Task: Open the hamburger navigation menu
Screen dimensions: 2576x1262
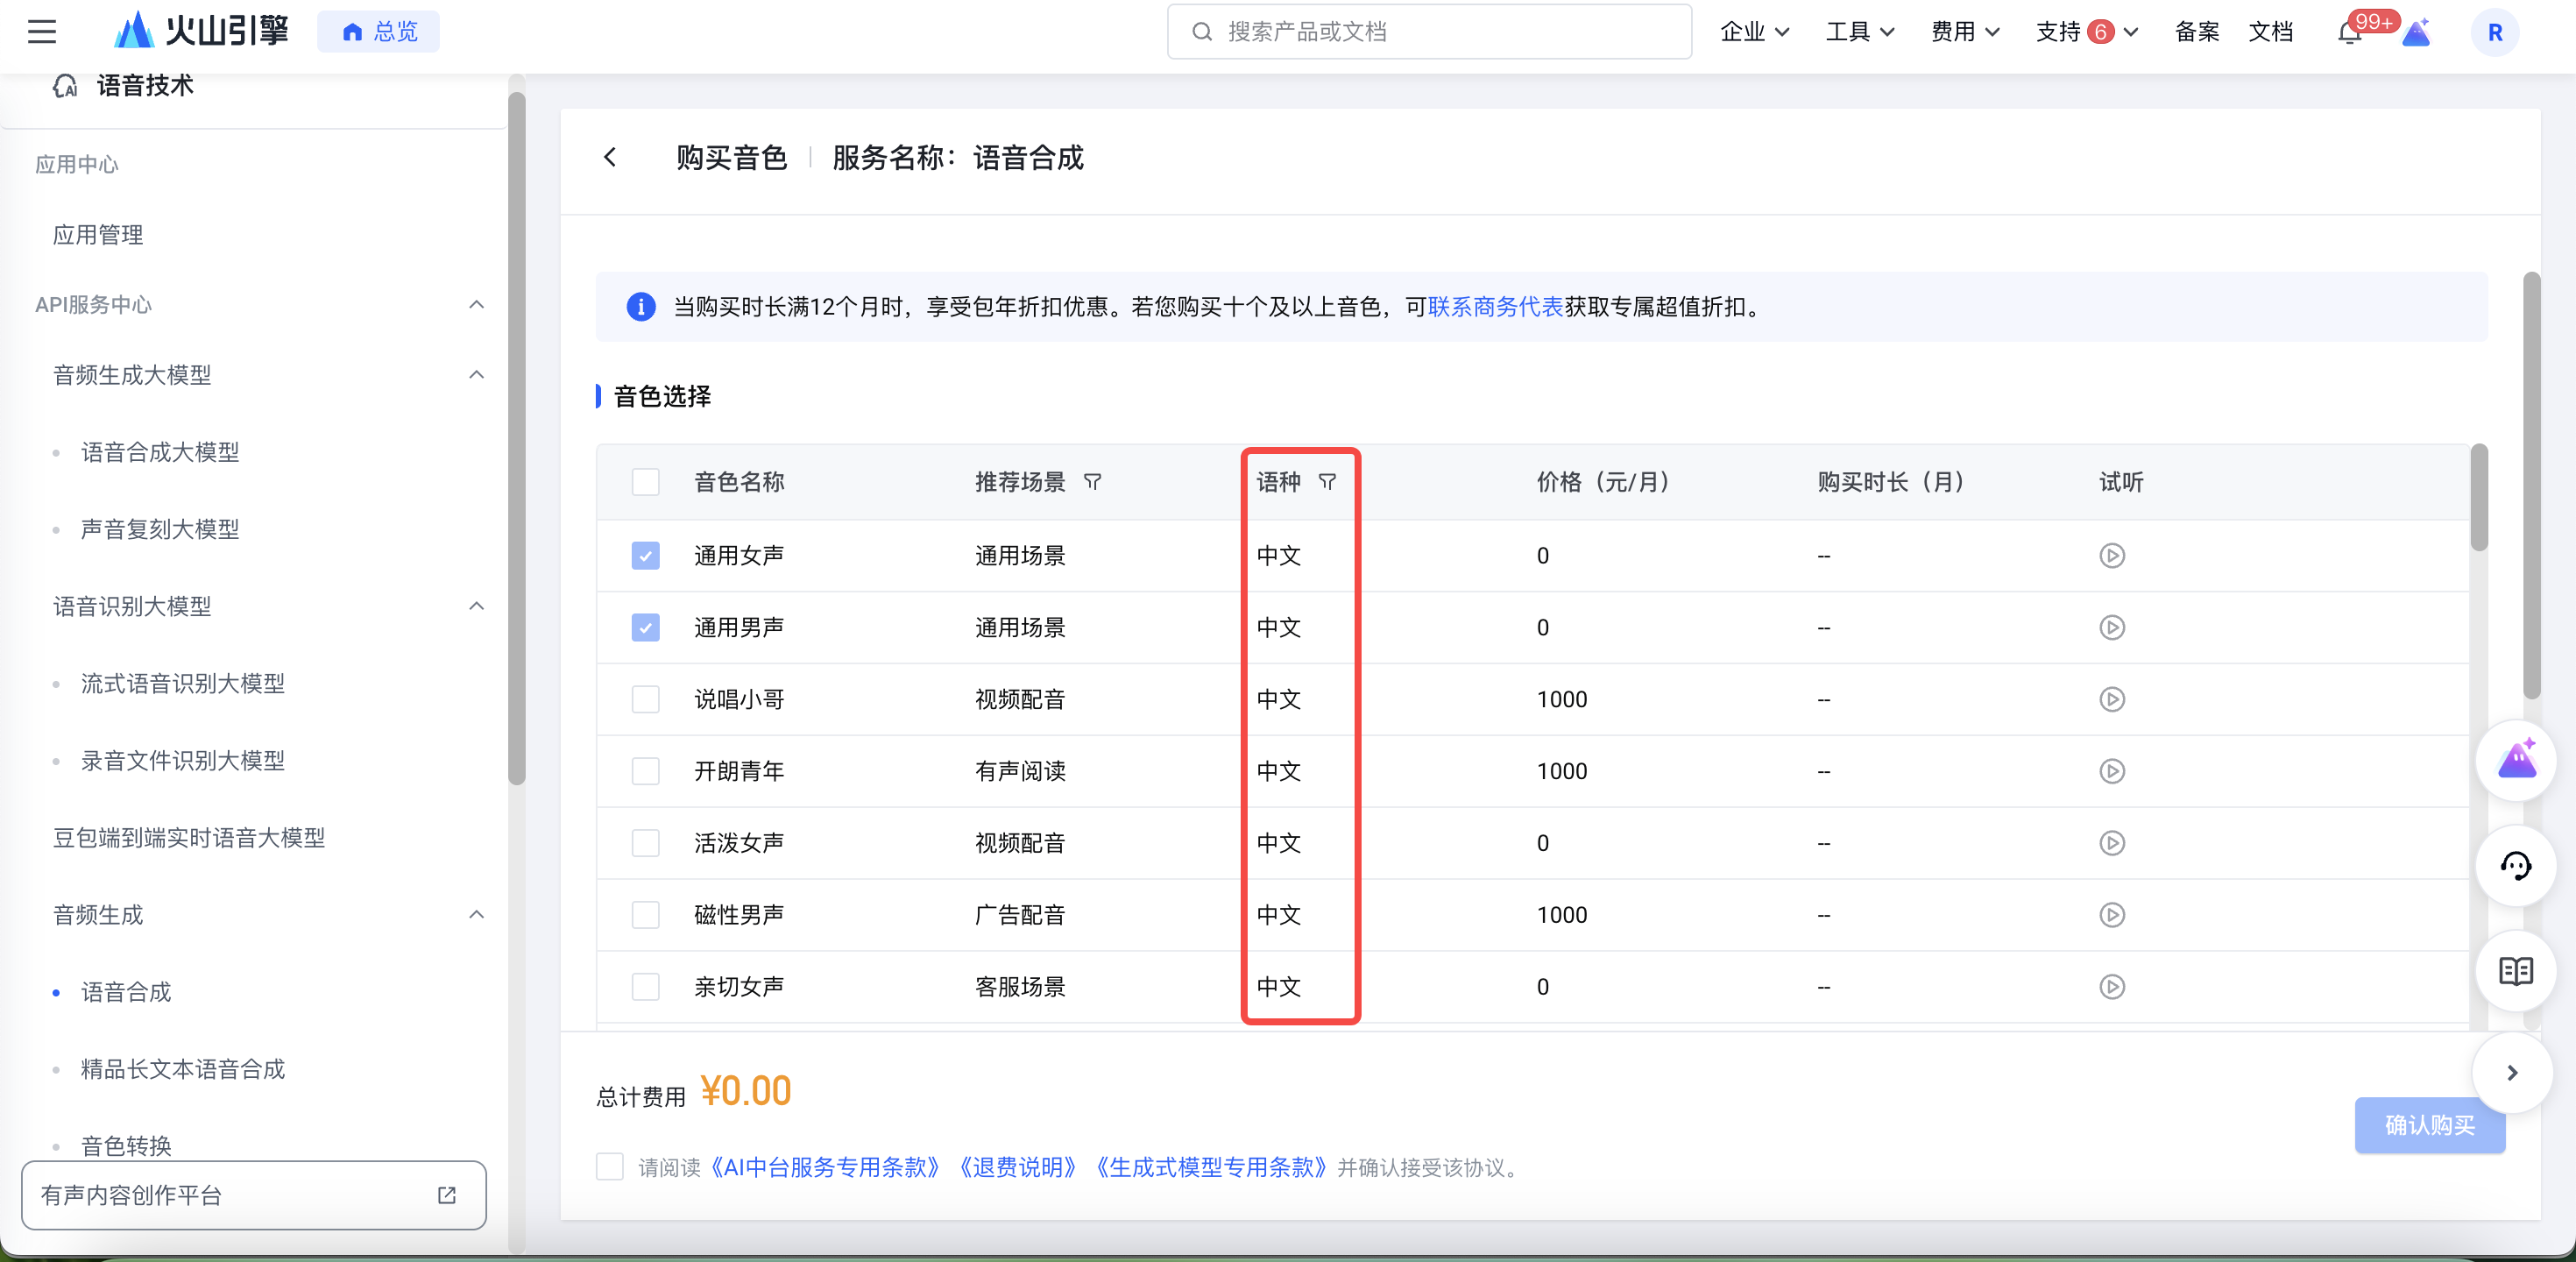Action: (42, 32)
